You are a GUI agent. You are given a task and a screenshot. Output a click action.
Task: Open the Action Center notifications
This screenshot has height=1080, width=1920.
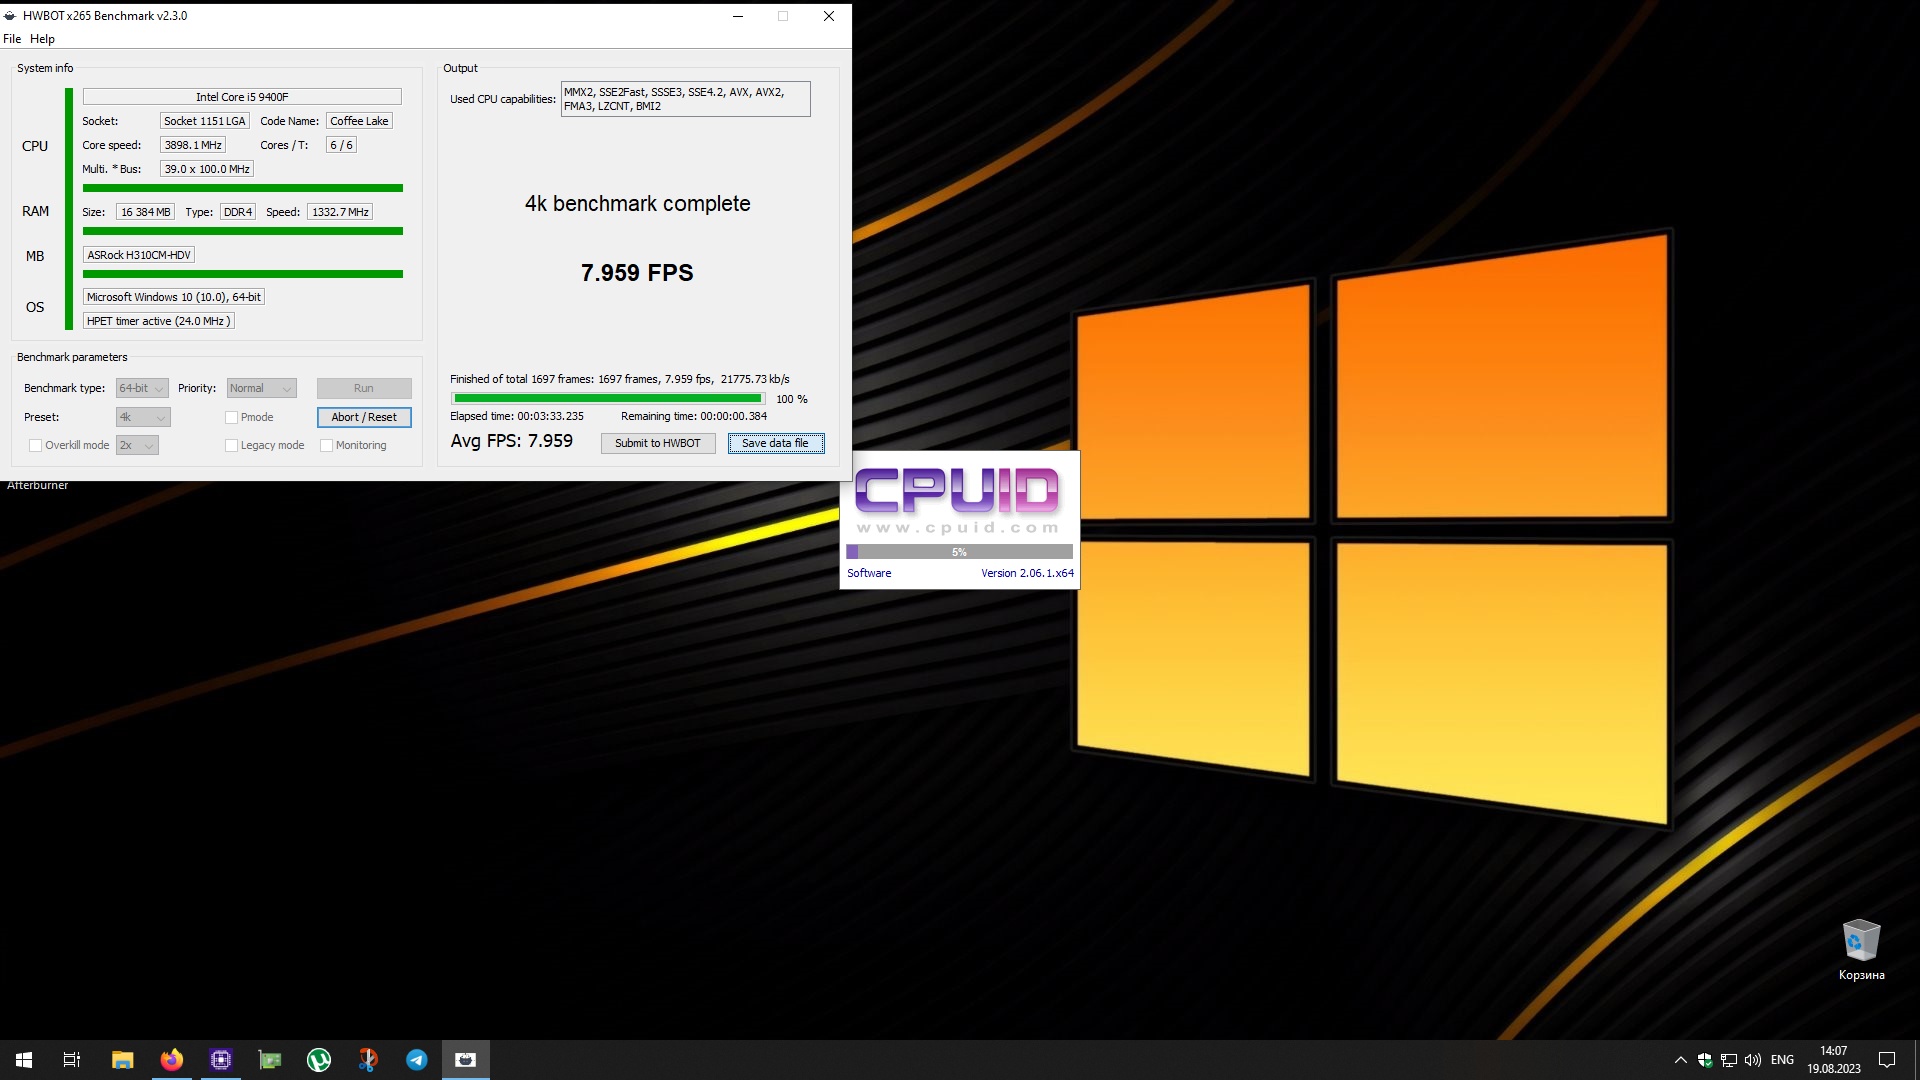tap(1887, 1060)
